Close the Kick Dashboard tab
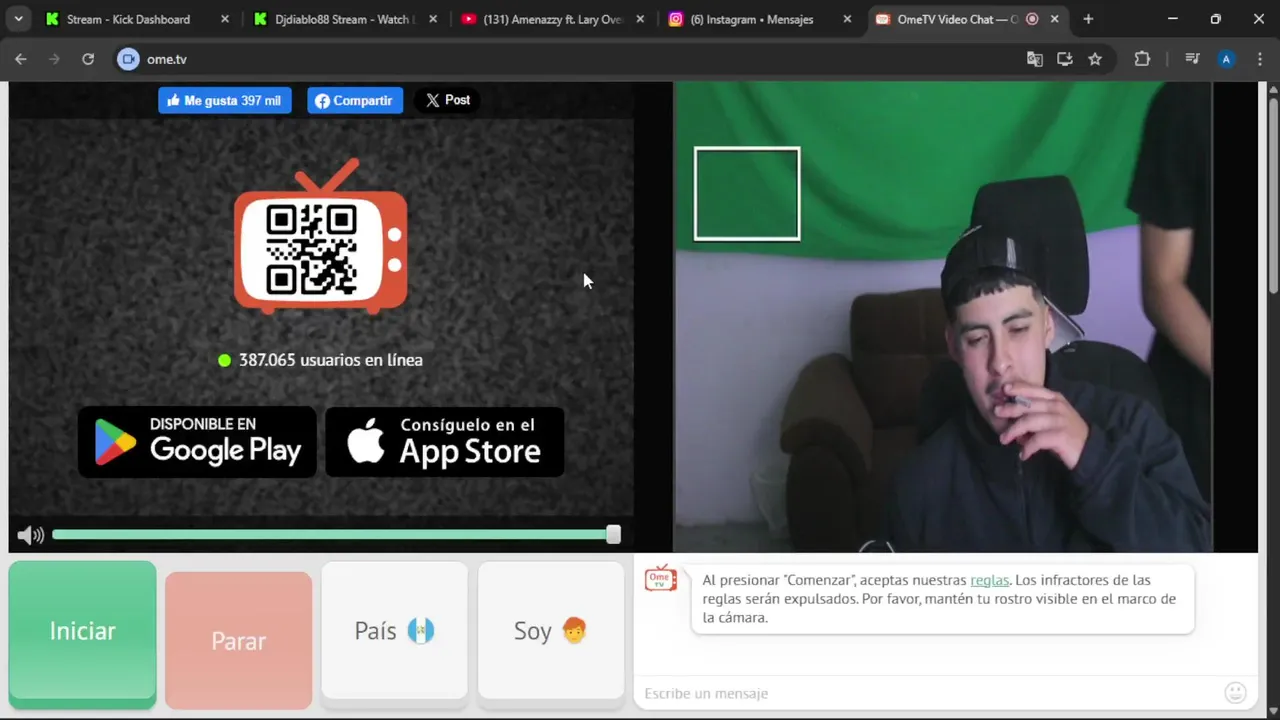Viewport: 1280px width, 720px height. coord(225,19)
